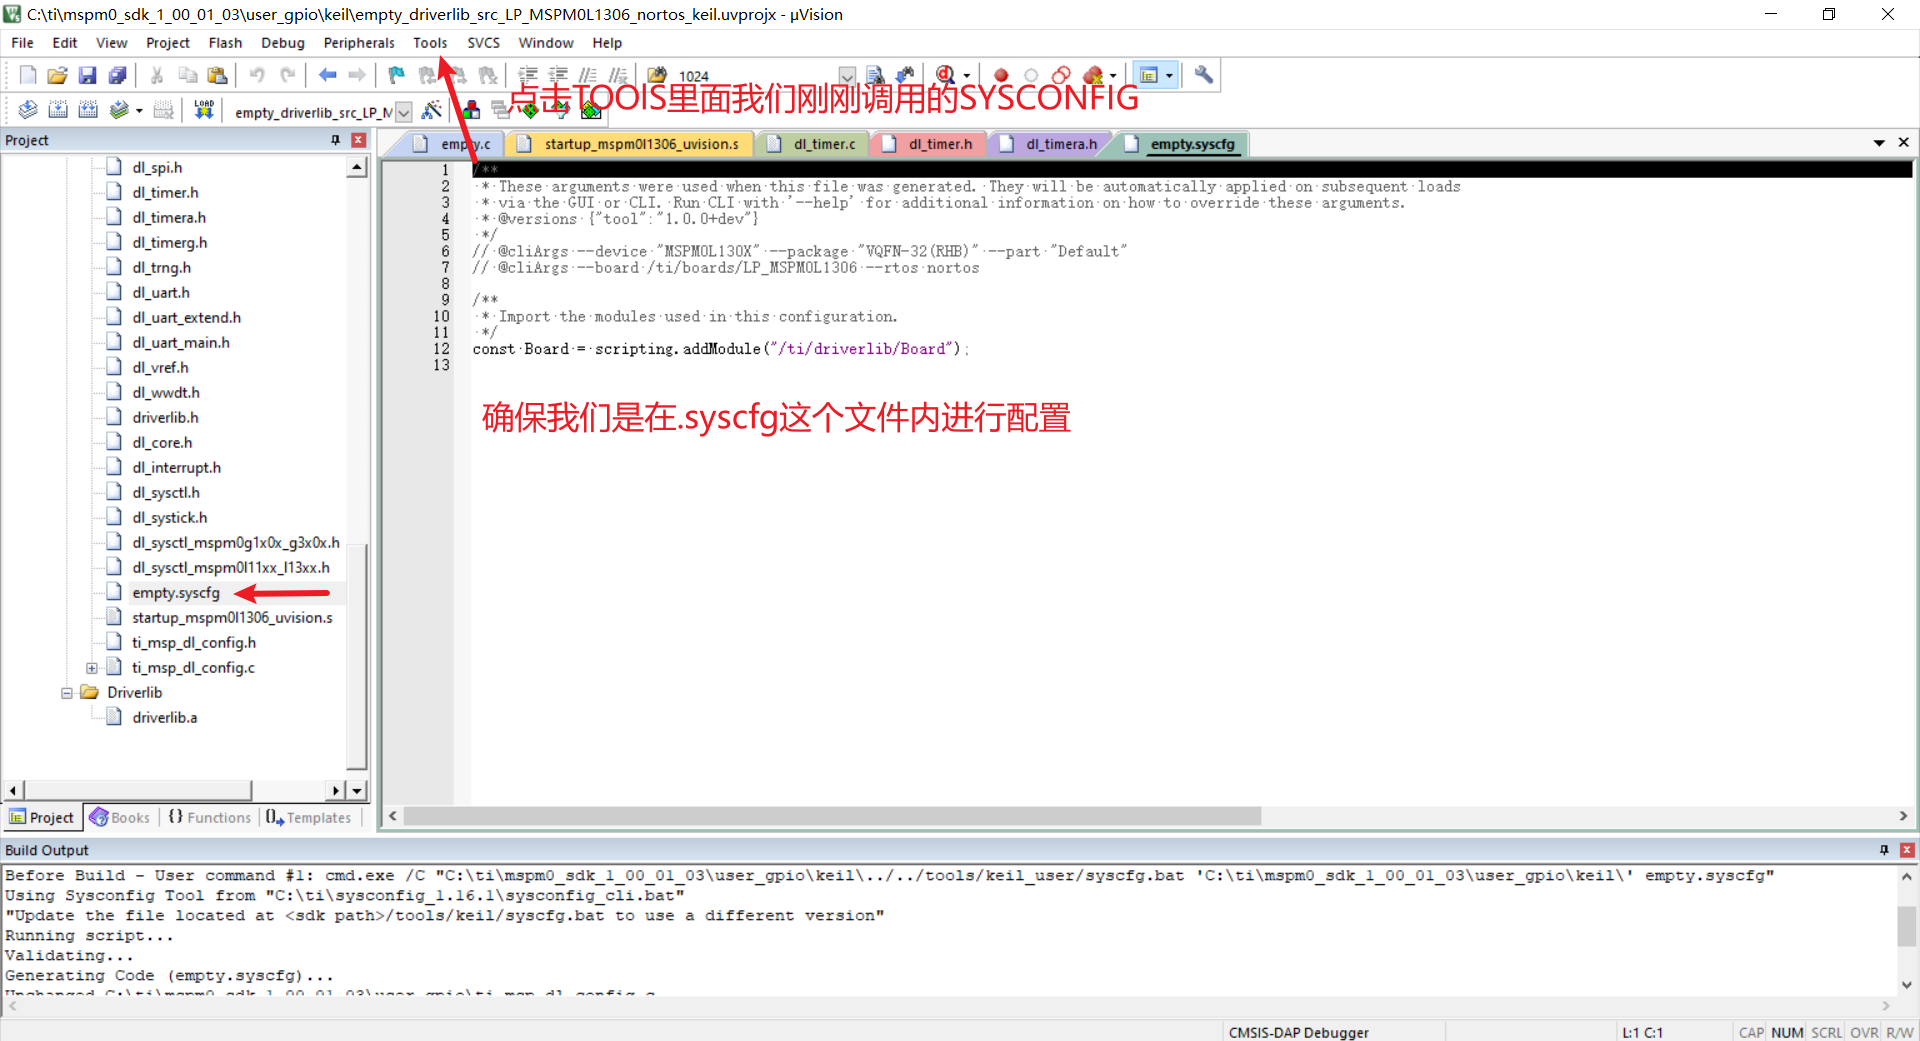
Task: Navigate forwards with the right arrow icon
Action: click(x=357, y=75)
